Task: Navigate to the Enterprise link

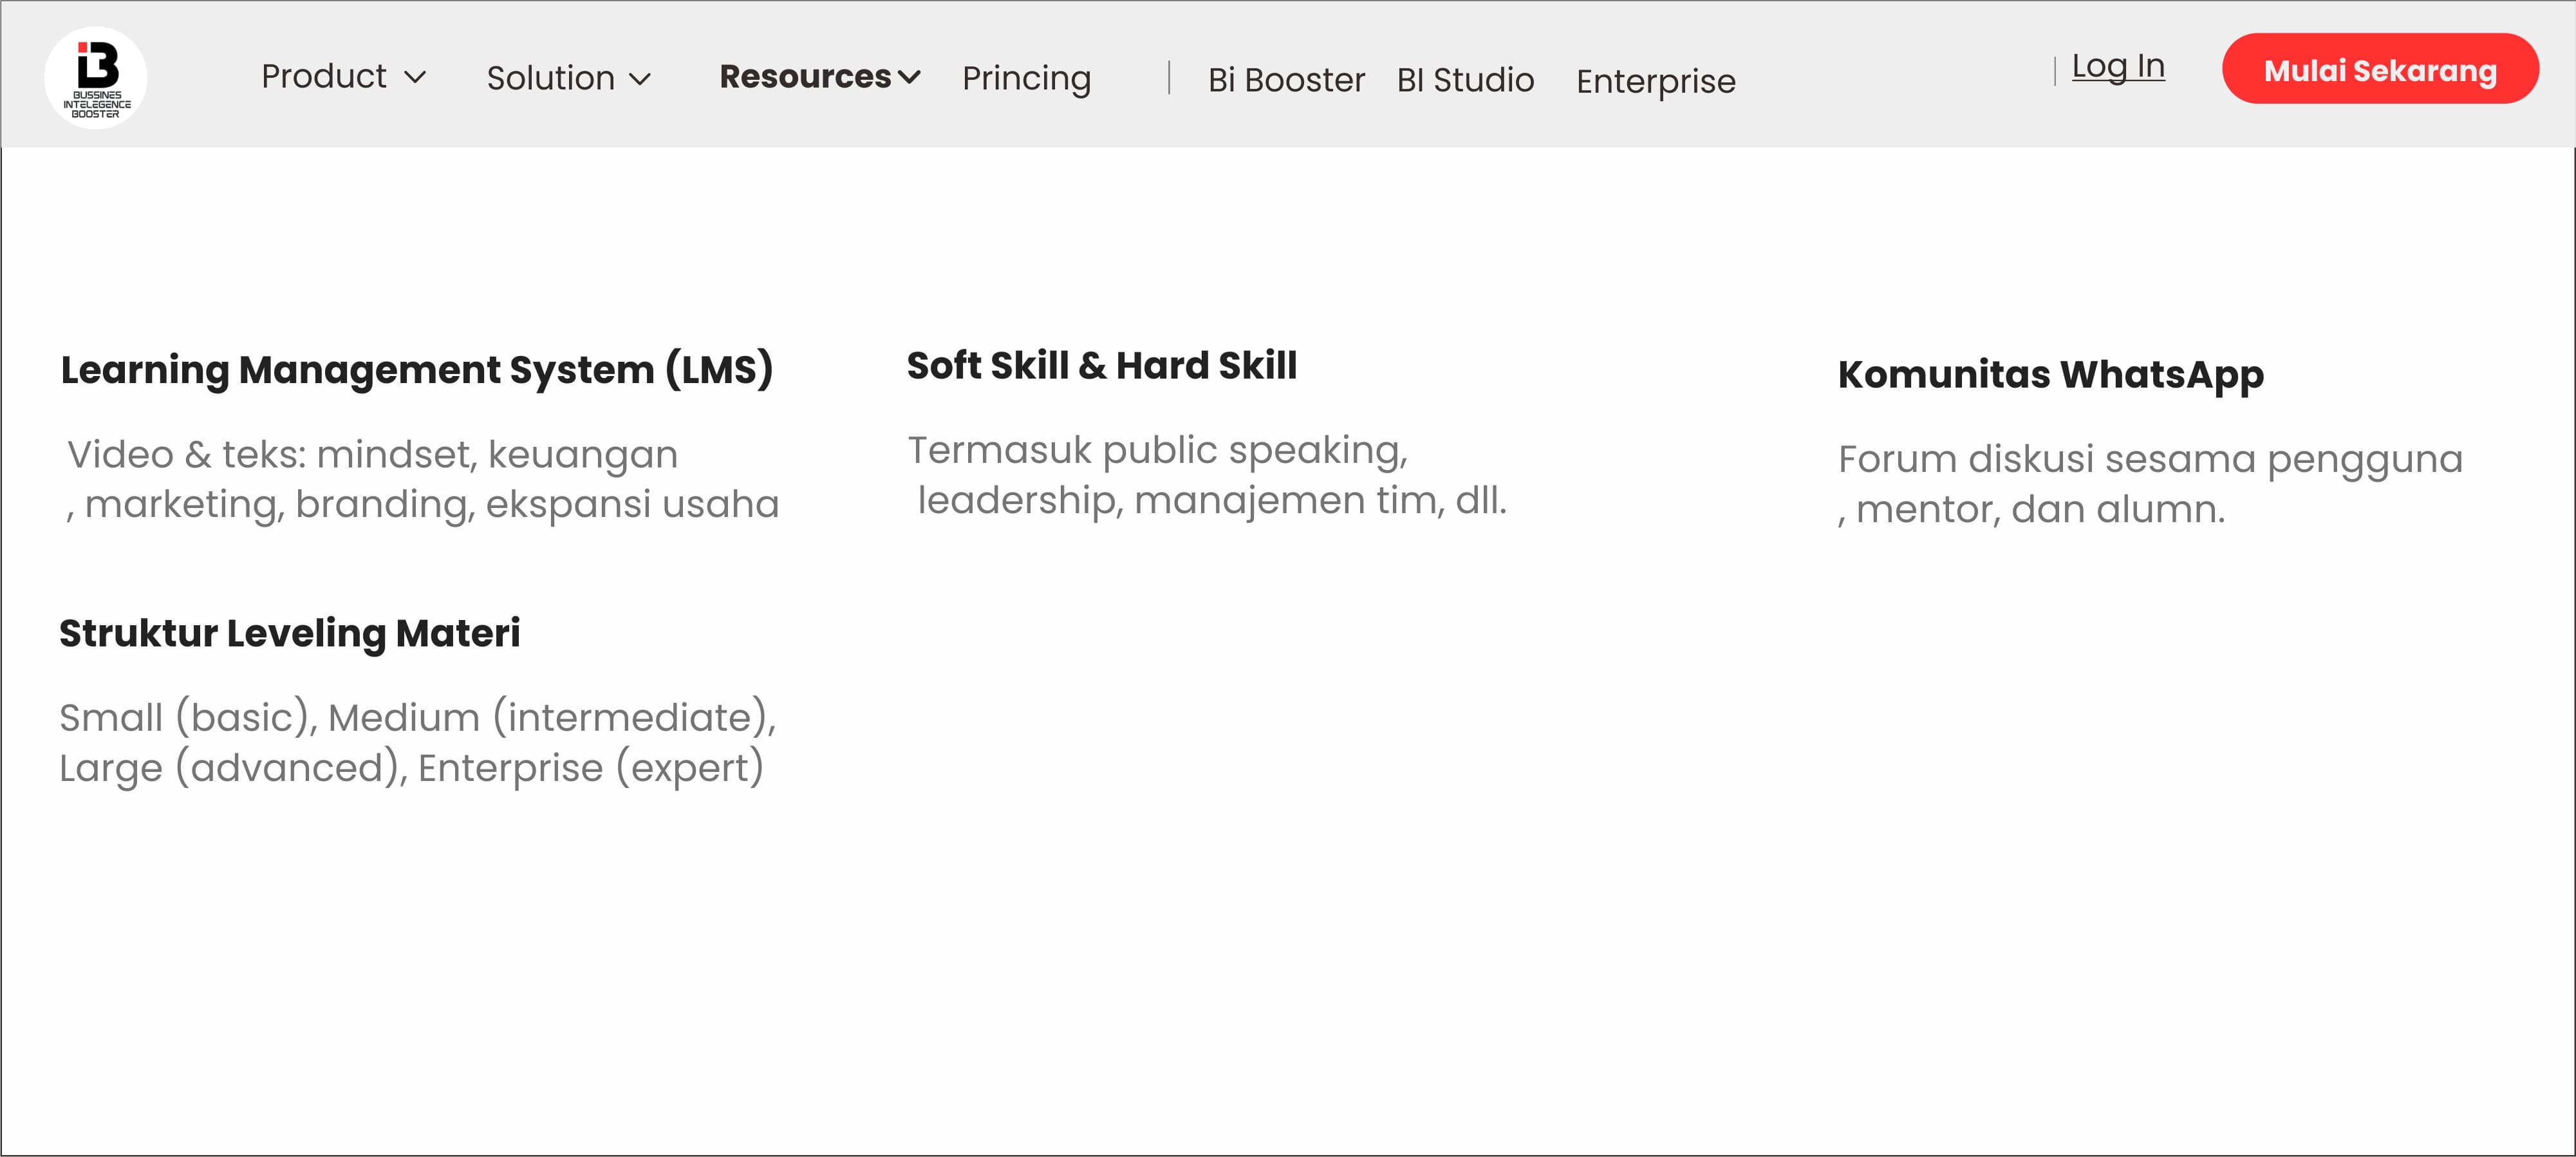Action: 1655,82
